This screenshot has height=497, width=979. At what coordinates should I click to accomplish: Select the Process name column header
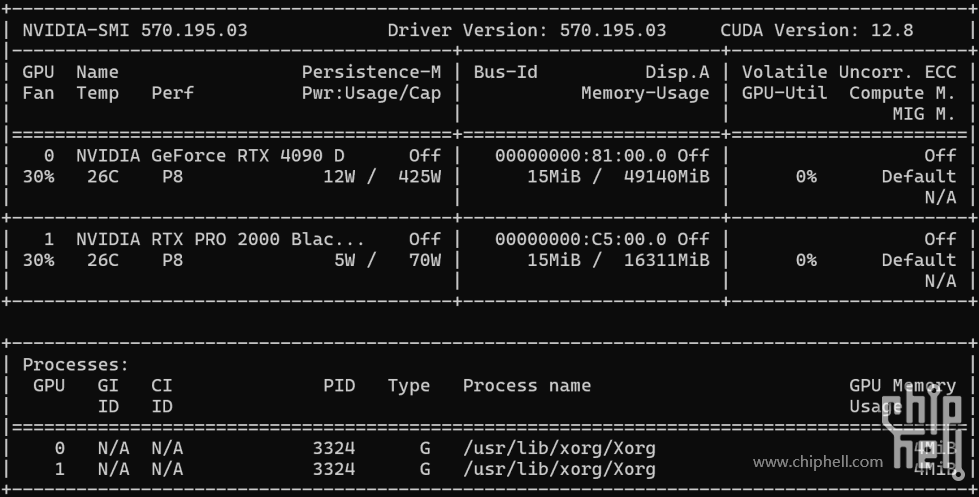click(526, 386)
